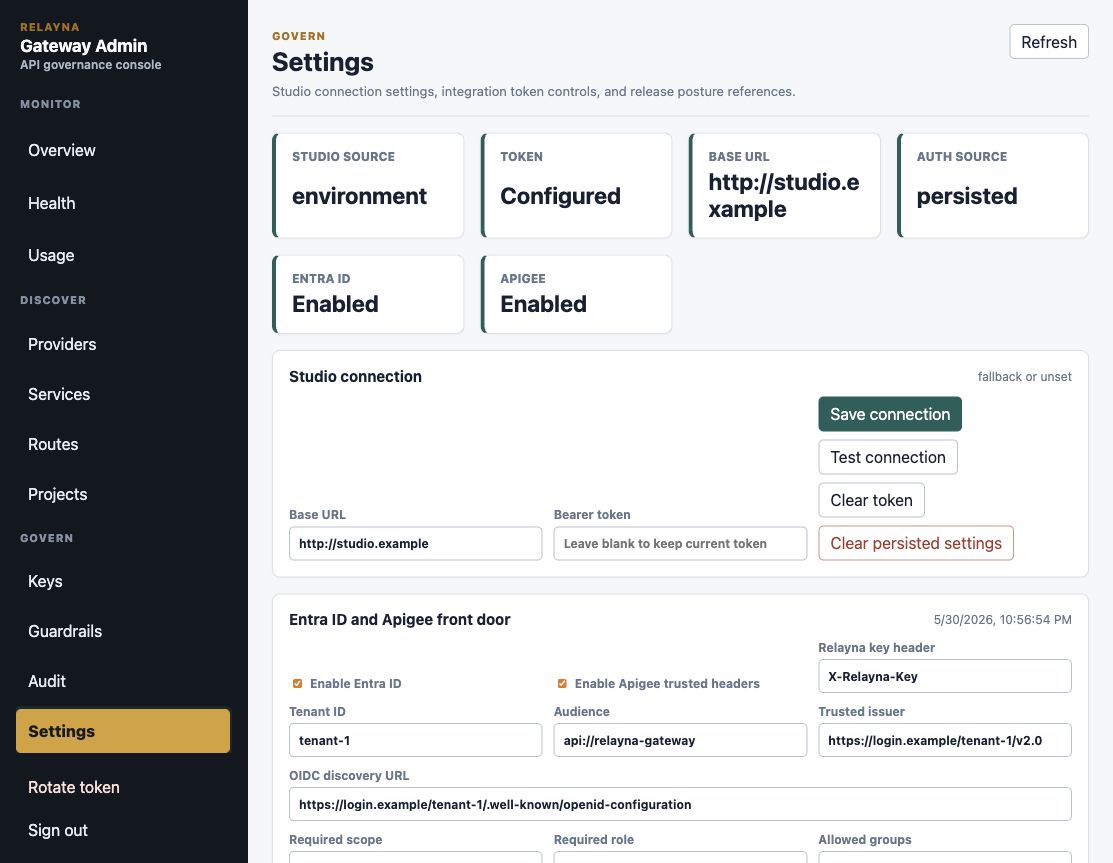Edit the Relayna key header field
Viewport: 1113px width, 863px height.
(945, 676)
